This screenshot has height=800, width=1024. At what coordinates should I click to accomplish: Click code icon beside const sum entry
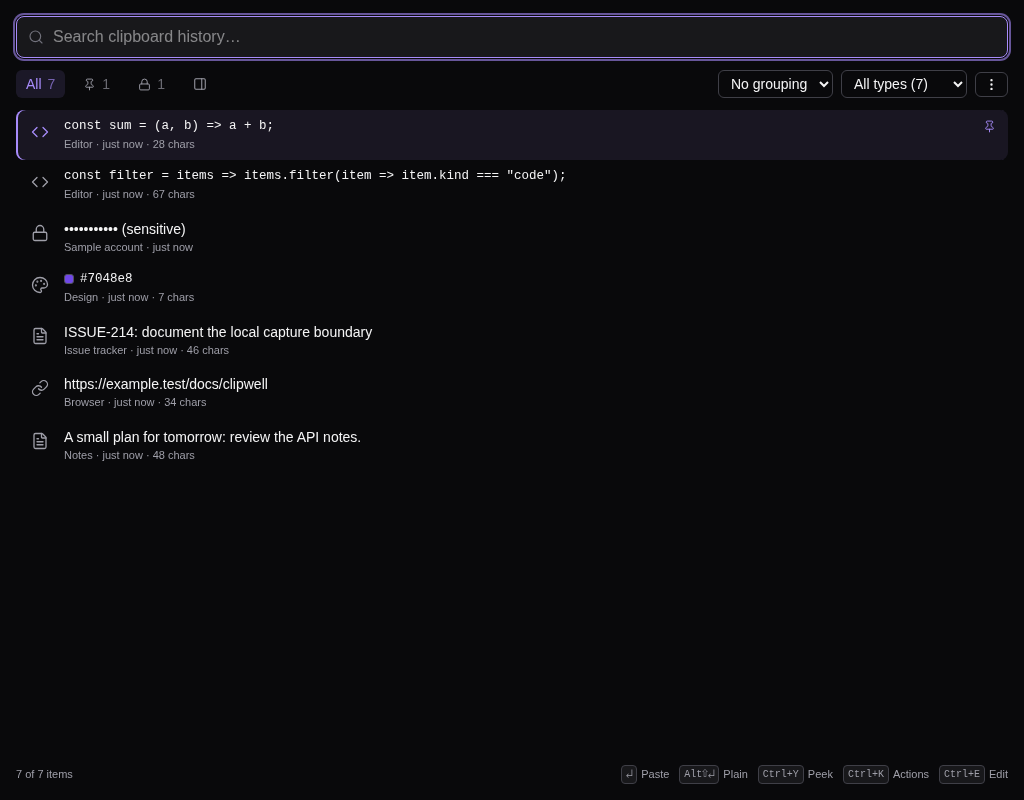pyautogui.click(x=40, y=132)
